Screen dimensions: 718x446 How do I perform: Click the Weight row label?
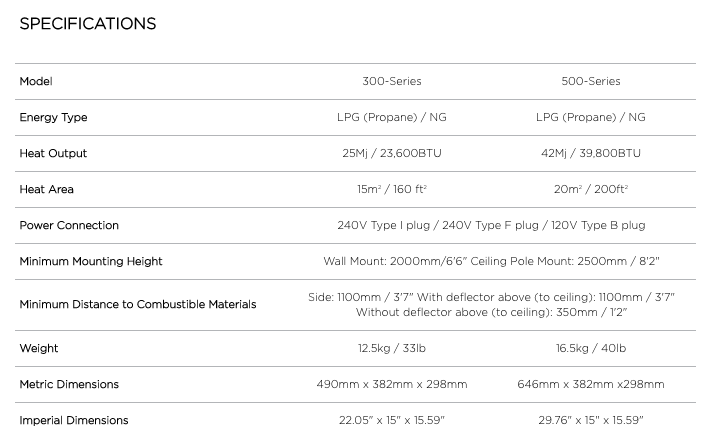pyautogui.click(x=39, y=348)
